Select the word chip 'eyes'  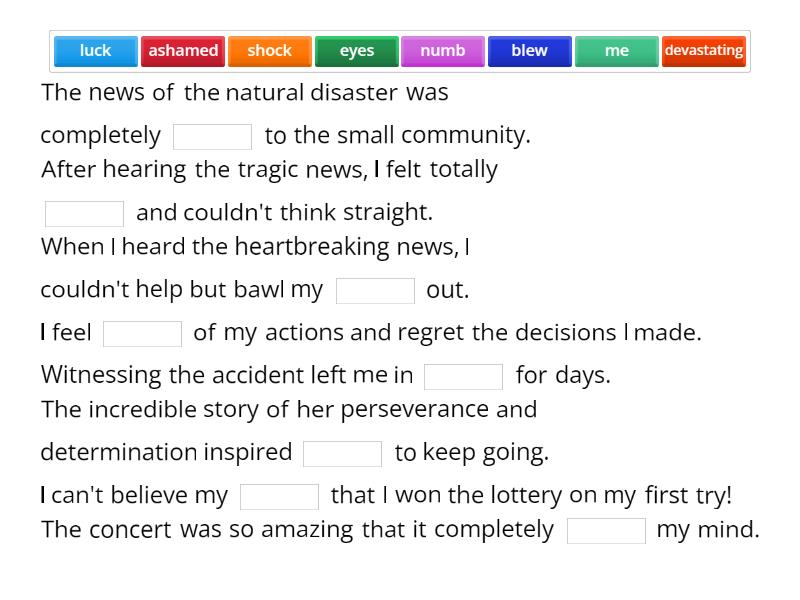pyautogui.click(x=356, y=51)
